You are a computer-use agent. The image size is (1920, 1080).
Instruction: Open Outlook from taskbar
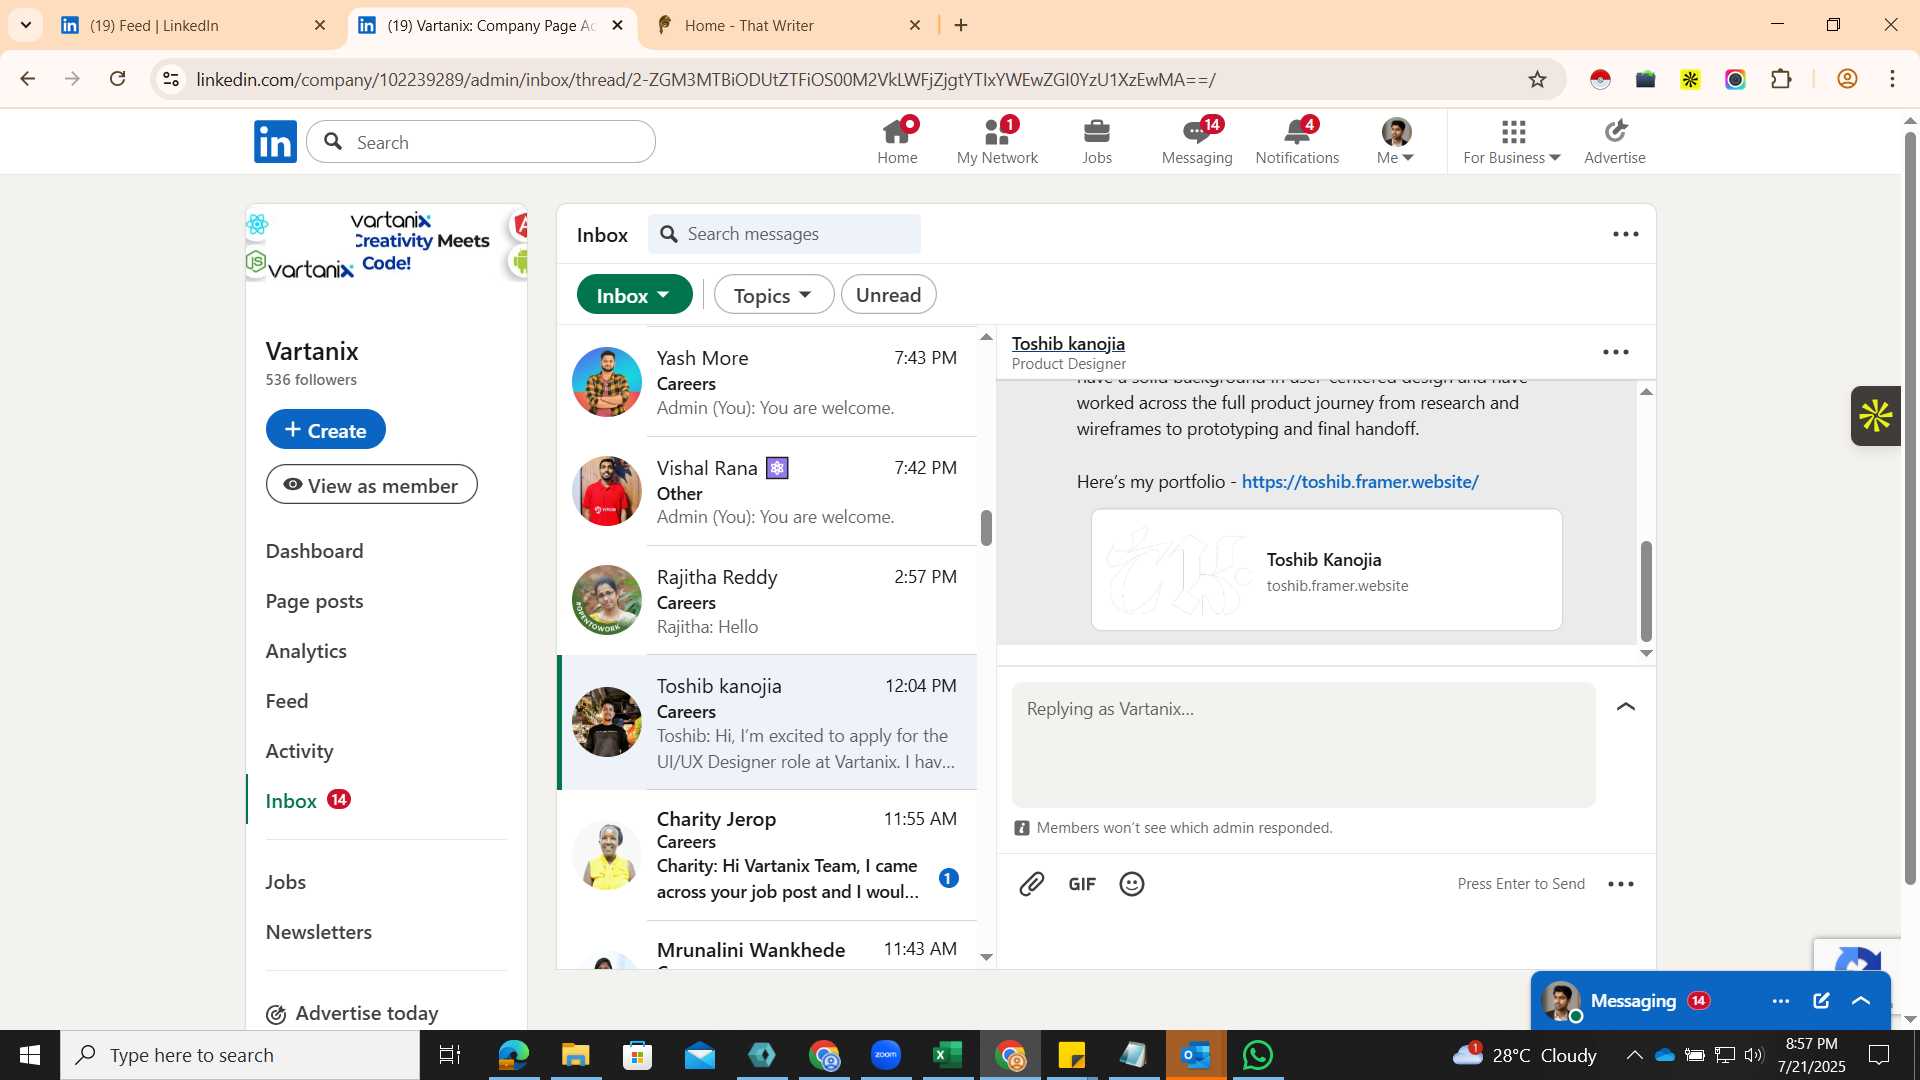point(1196,1055)
